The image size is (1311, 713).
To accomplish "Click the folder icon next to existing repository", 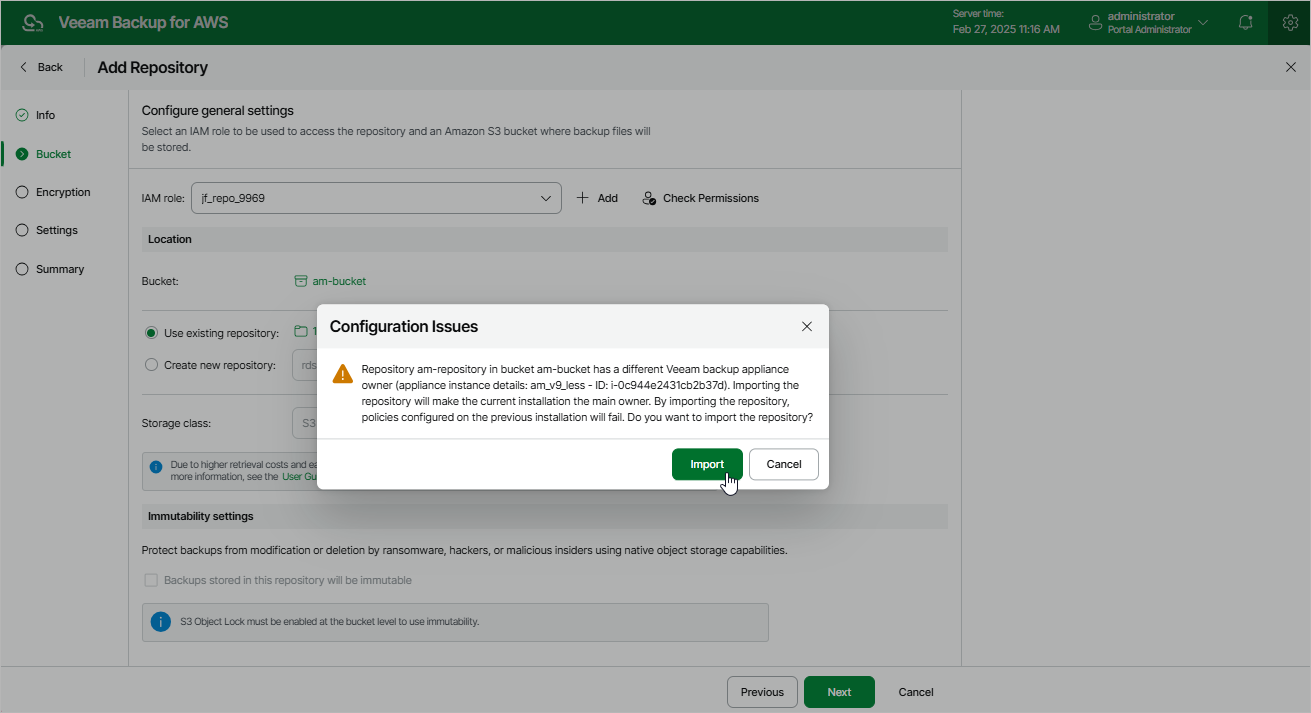I will pos(300,331).
